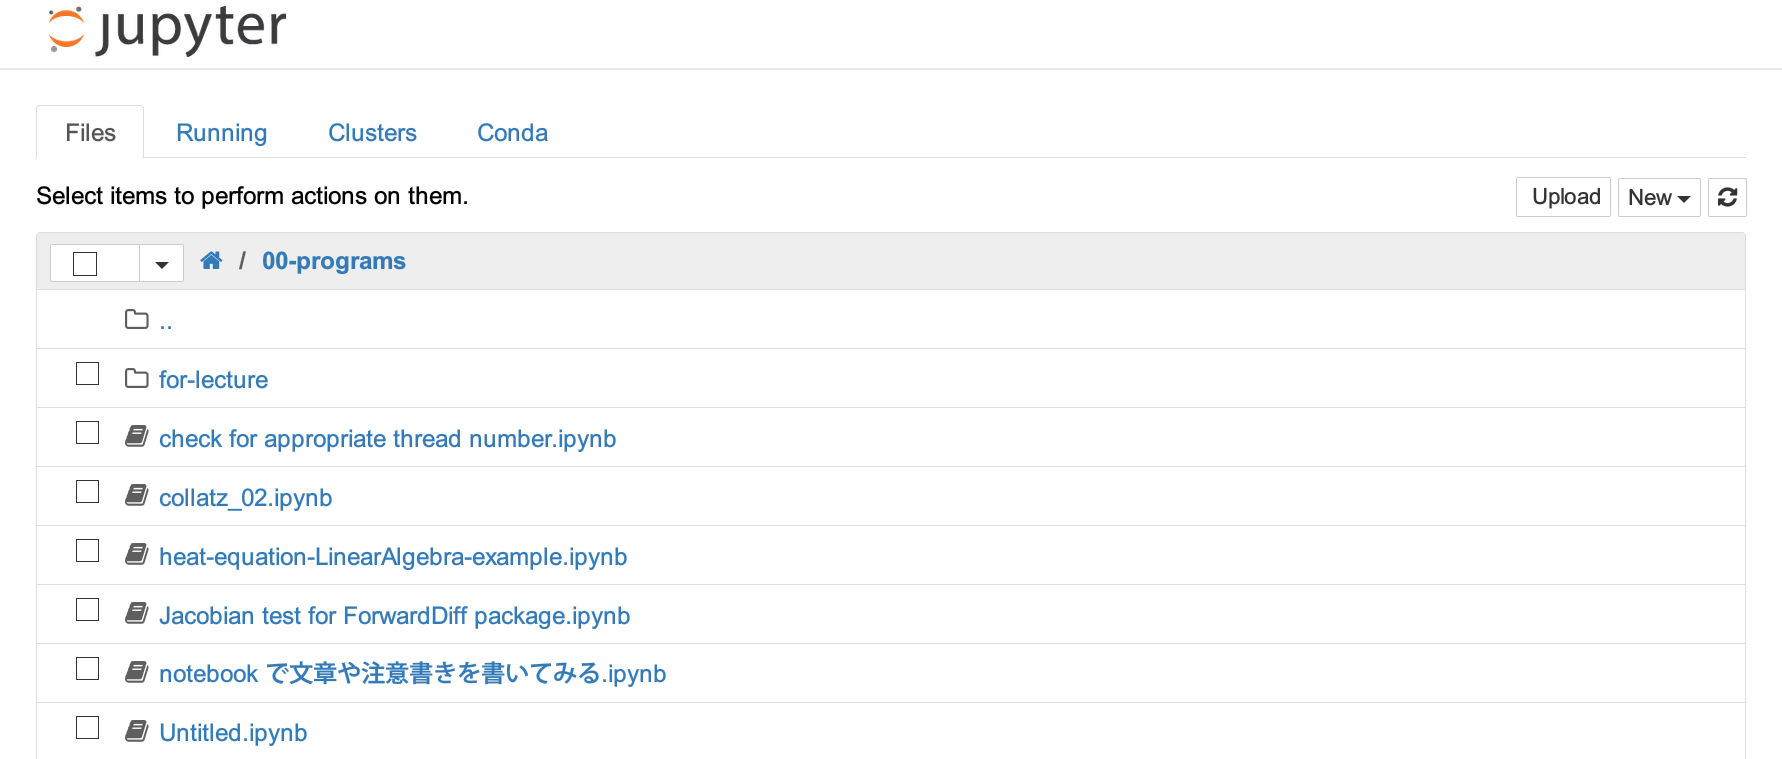
Task: Click the 00-programs breadcrumb link
Action: pyautogui.click(x=333, y=261)
